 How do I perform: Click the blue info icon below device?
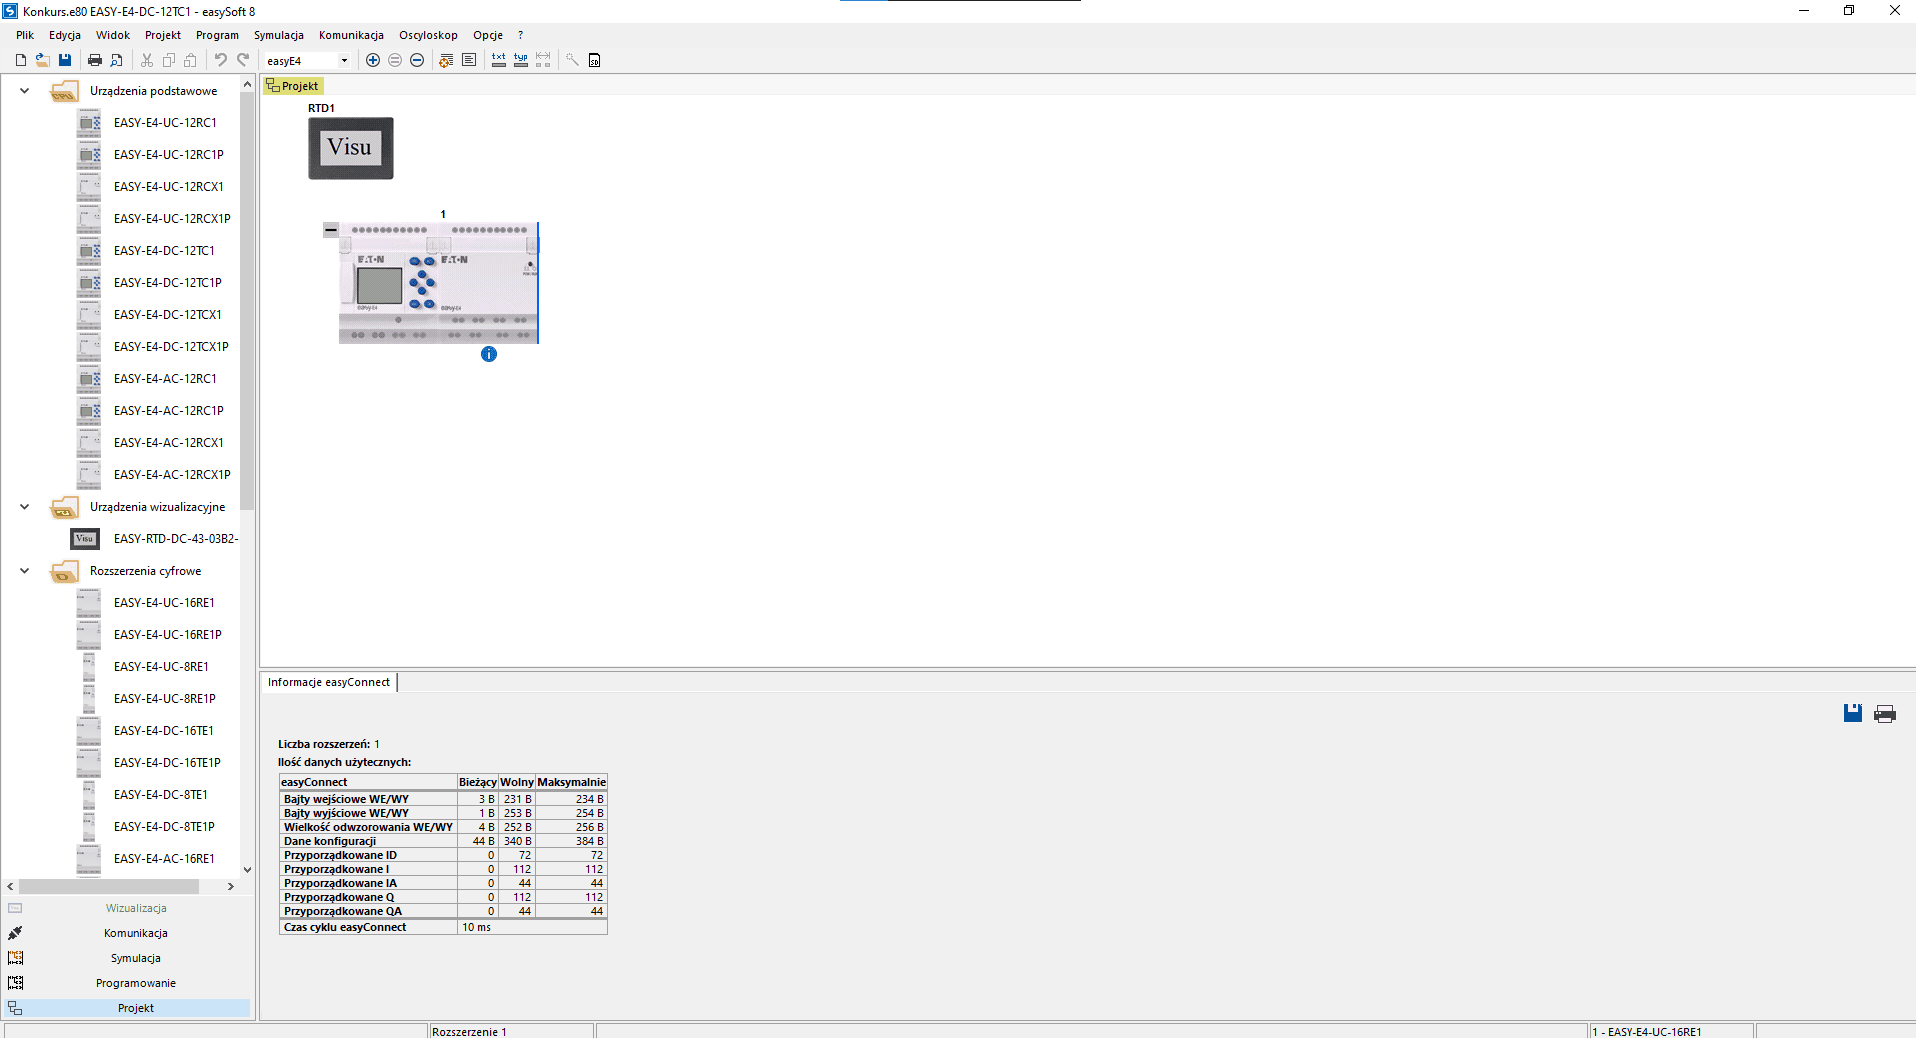click(x=489, y=354)
